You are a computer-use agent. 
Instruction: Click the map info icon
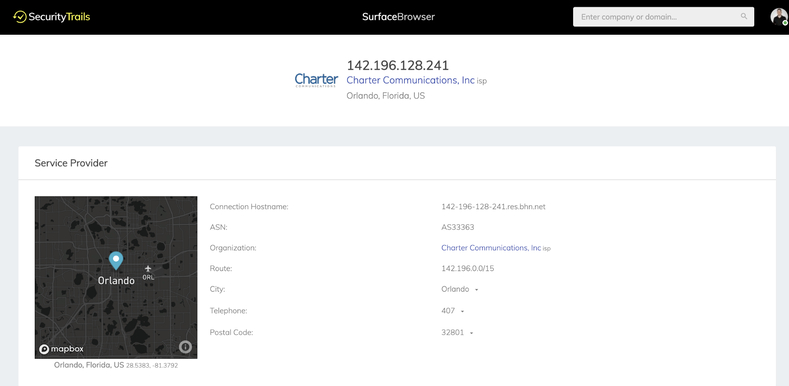tap(186, 346)
